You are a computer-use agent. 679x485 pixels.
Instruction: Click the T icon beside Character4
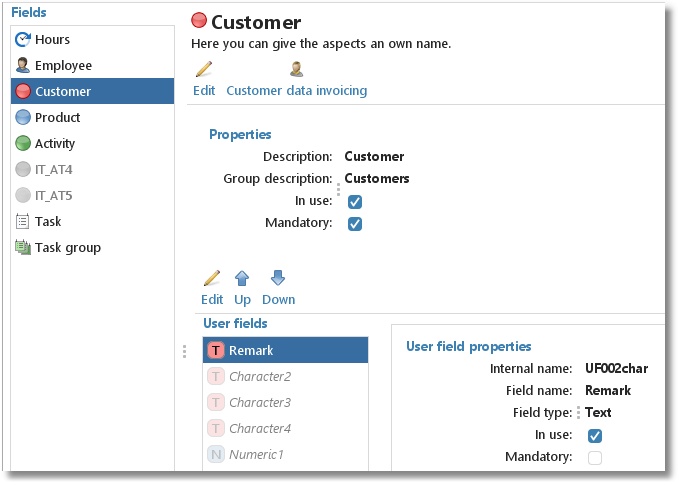216,428
